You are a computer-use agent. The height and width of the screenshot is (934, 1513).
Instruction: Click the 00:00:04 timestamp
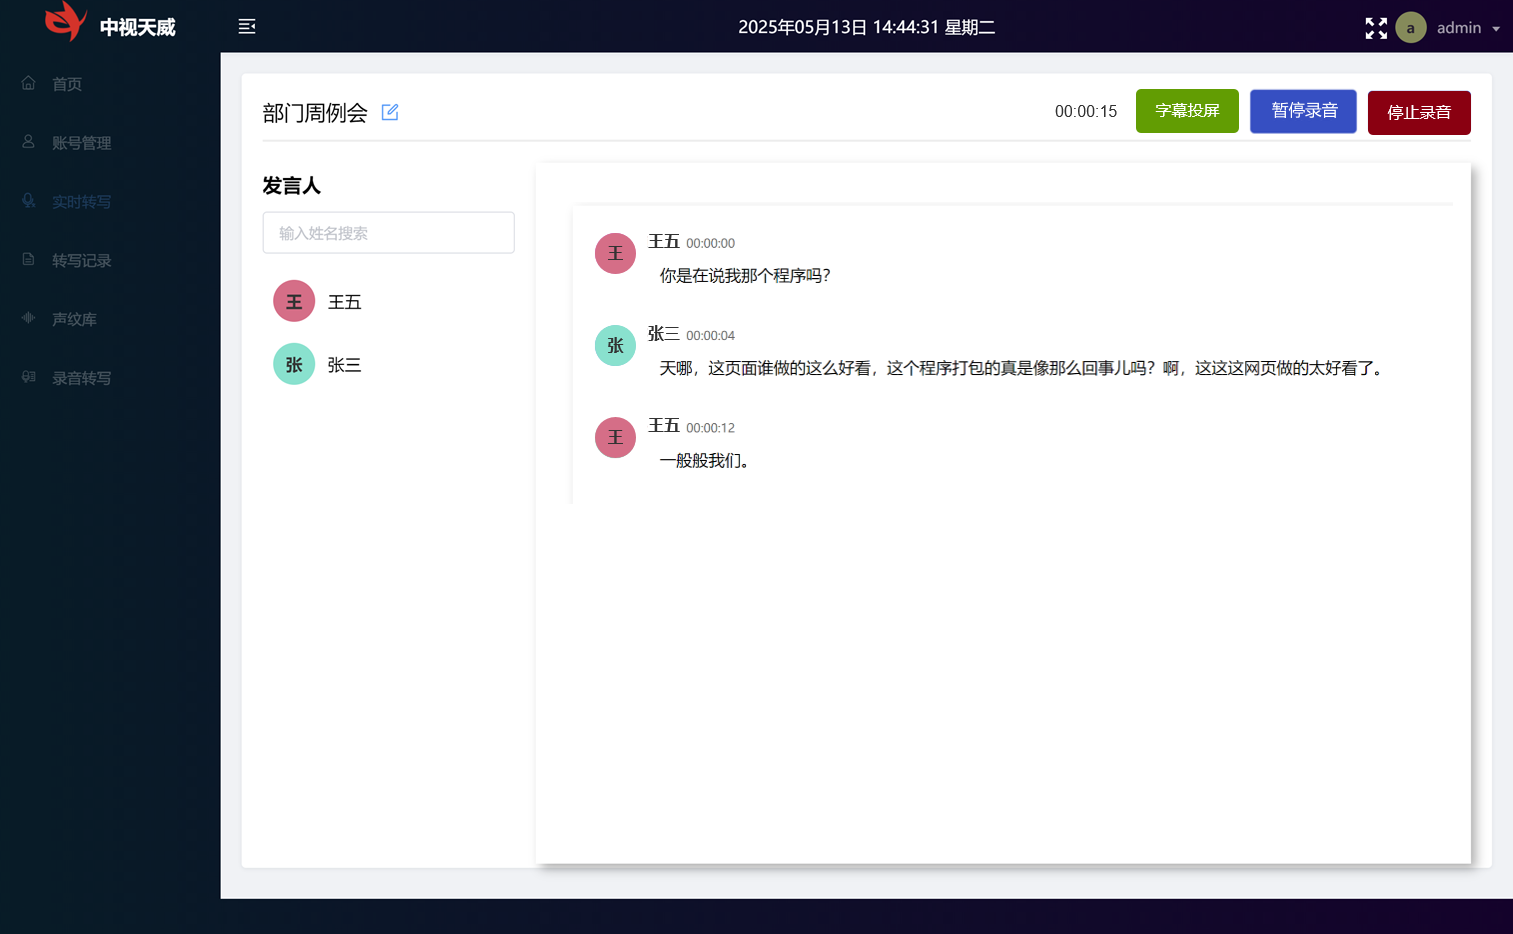(710, 336)
